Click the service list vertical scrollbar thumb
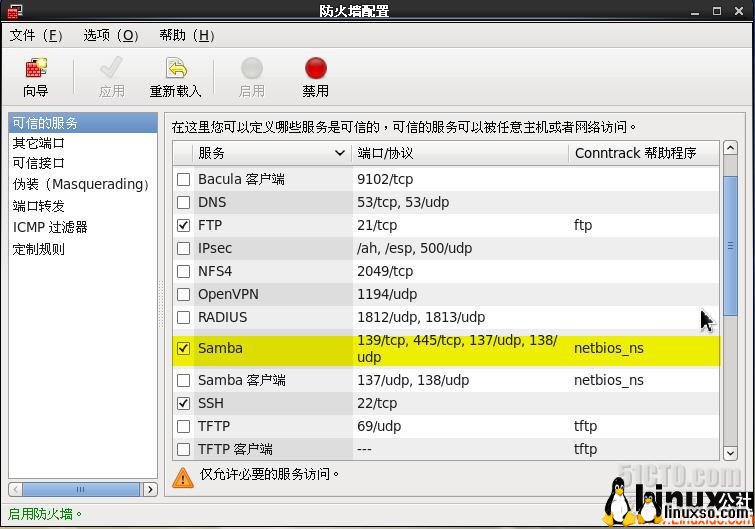 coord(730,246)
